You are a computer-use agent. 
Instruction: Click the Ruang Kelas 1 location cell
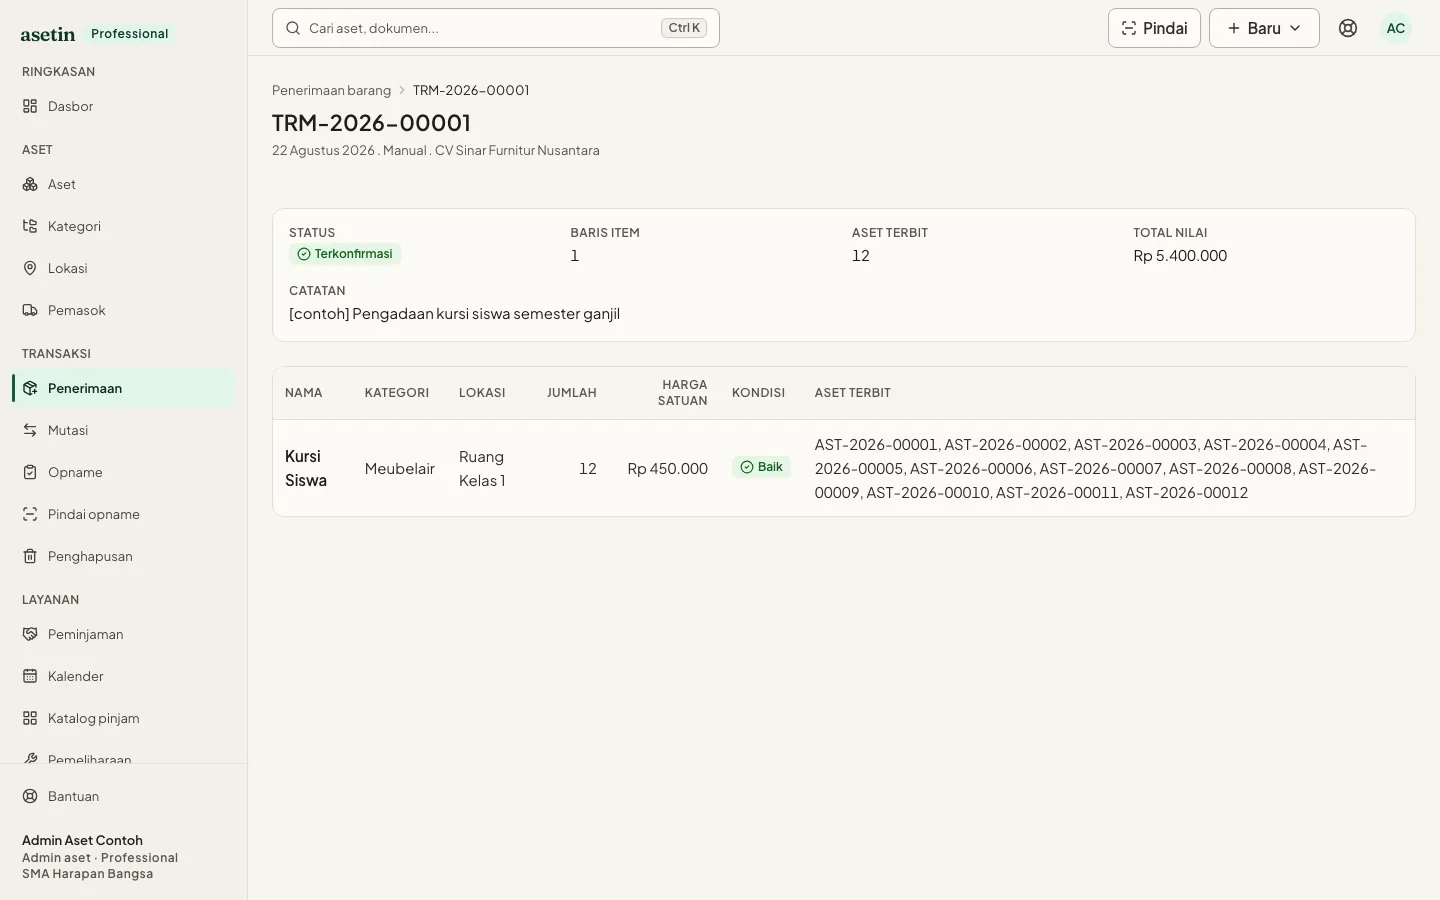(x=482, y=468)
